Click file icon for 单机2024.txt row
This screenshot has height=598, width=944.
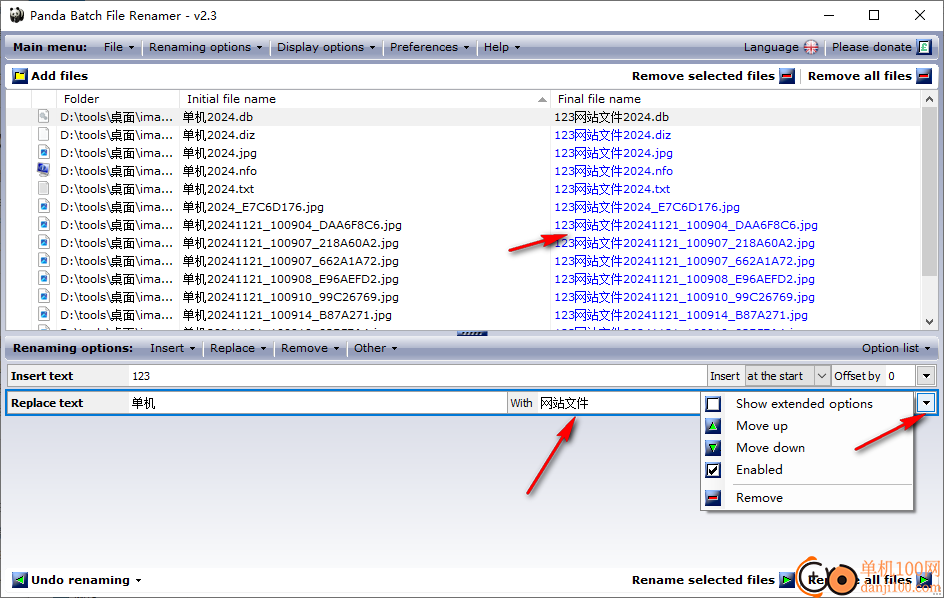click(43, 188)
